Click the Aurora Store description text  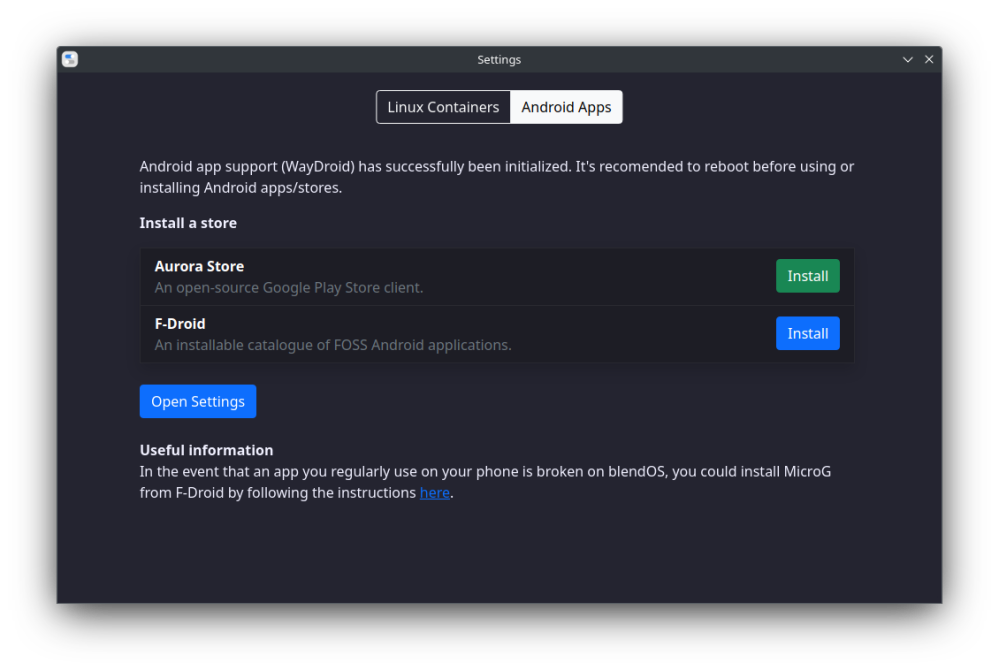pyautogui.click(x=289, y=288)
